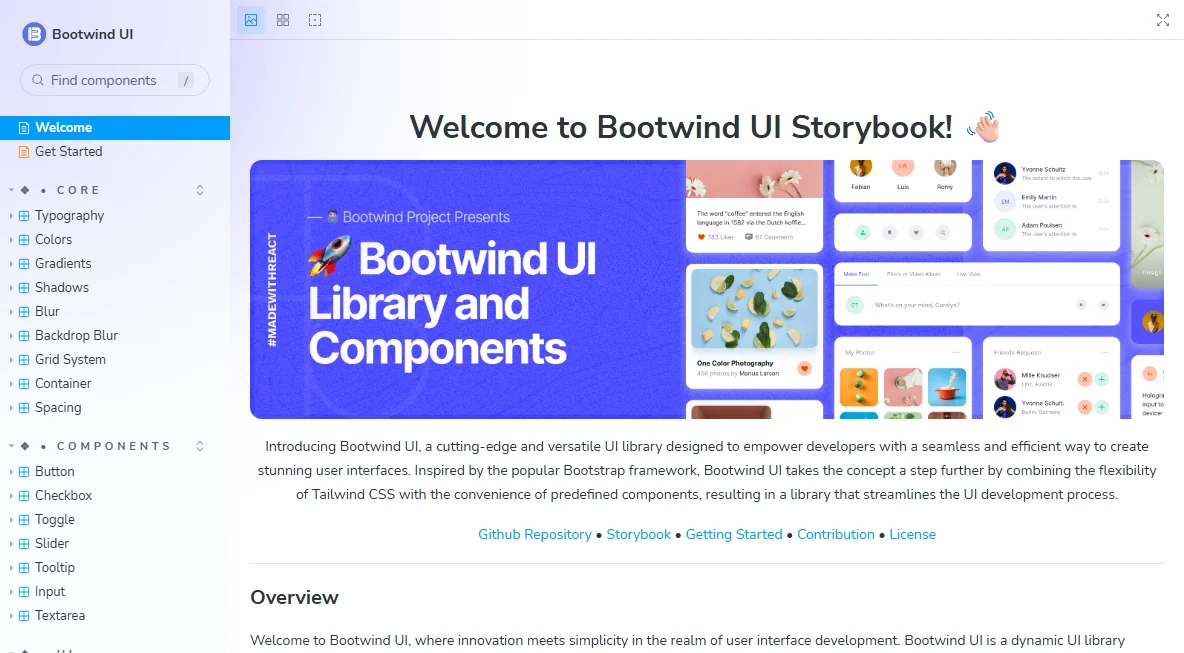Image resolution: width=1184 pixels, height=653 pixels.
Task: Click the Bootwind UI banner image
Action: (x=707, y=289)
